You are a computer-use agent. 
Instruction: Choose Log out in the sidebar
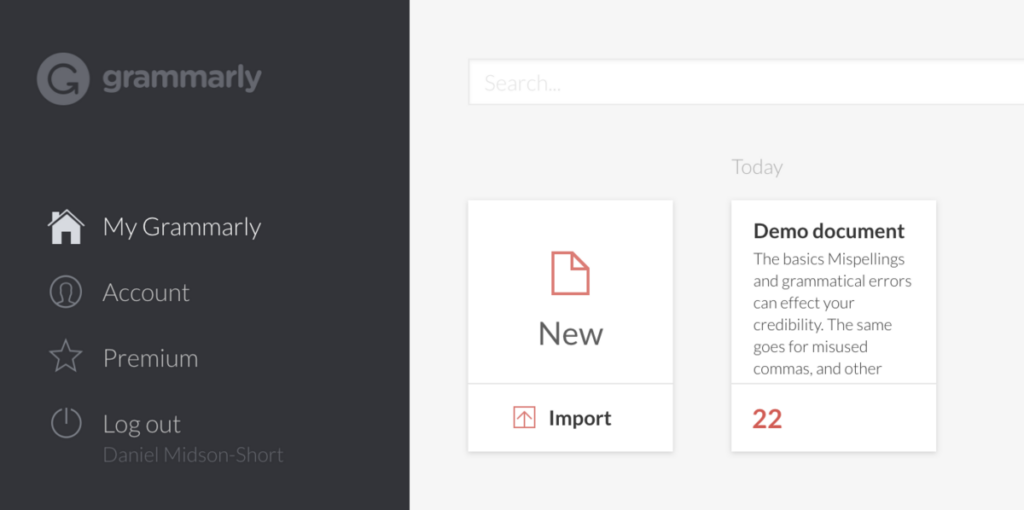tap(142, 424)
